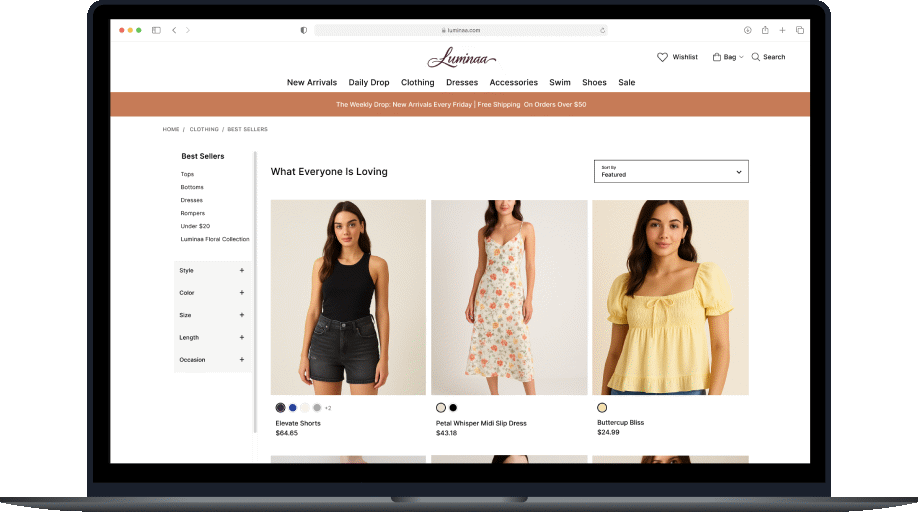Choose blue swatch for Elevate Shorts

(293, 408)
